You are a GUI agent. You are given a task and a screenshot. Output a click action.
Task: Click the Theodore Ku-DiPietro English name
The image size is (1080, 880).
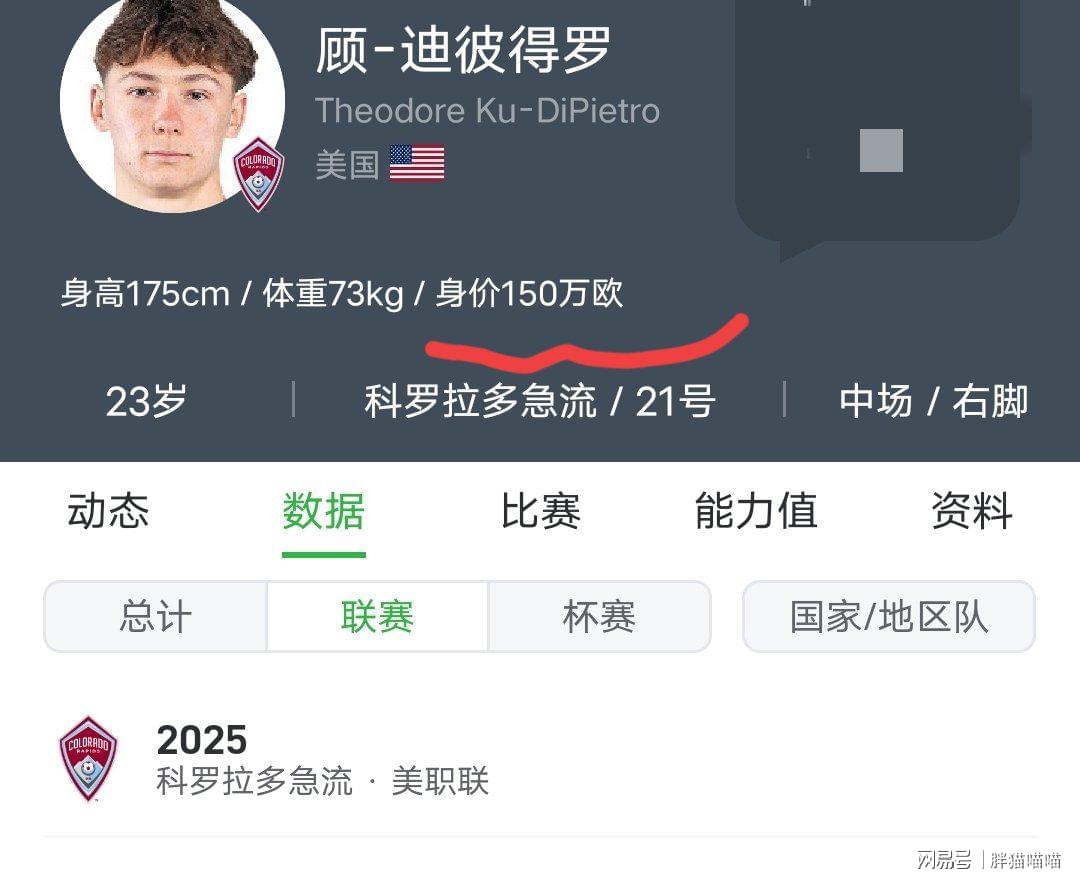(488, 111)
